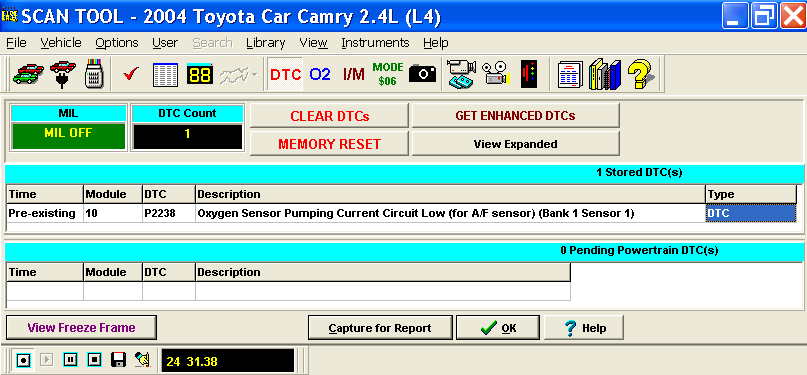Click the DTC Count value box
807x375 pixels.
(187, 137)
